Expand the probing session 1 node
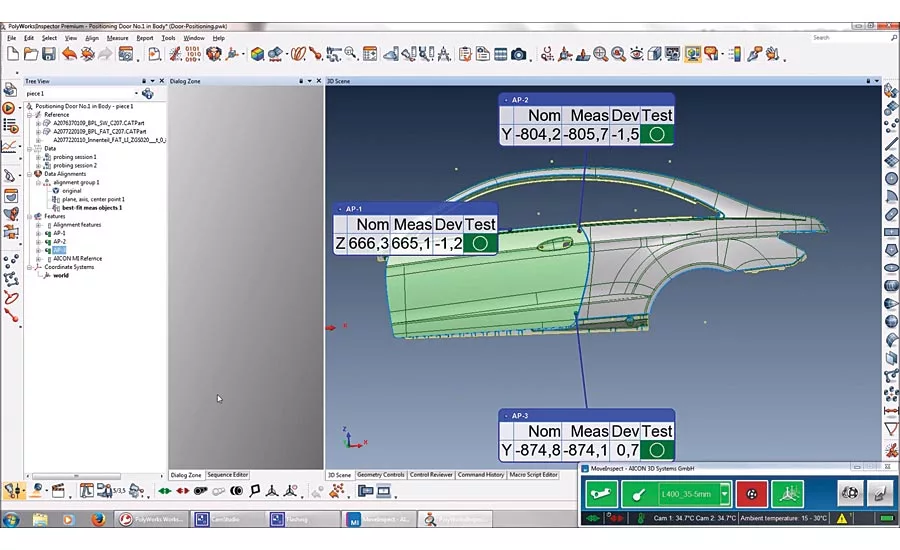The height and width of the screenshot is (550, 900). click(38, 157)
